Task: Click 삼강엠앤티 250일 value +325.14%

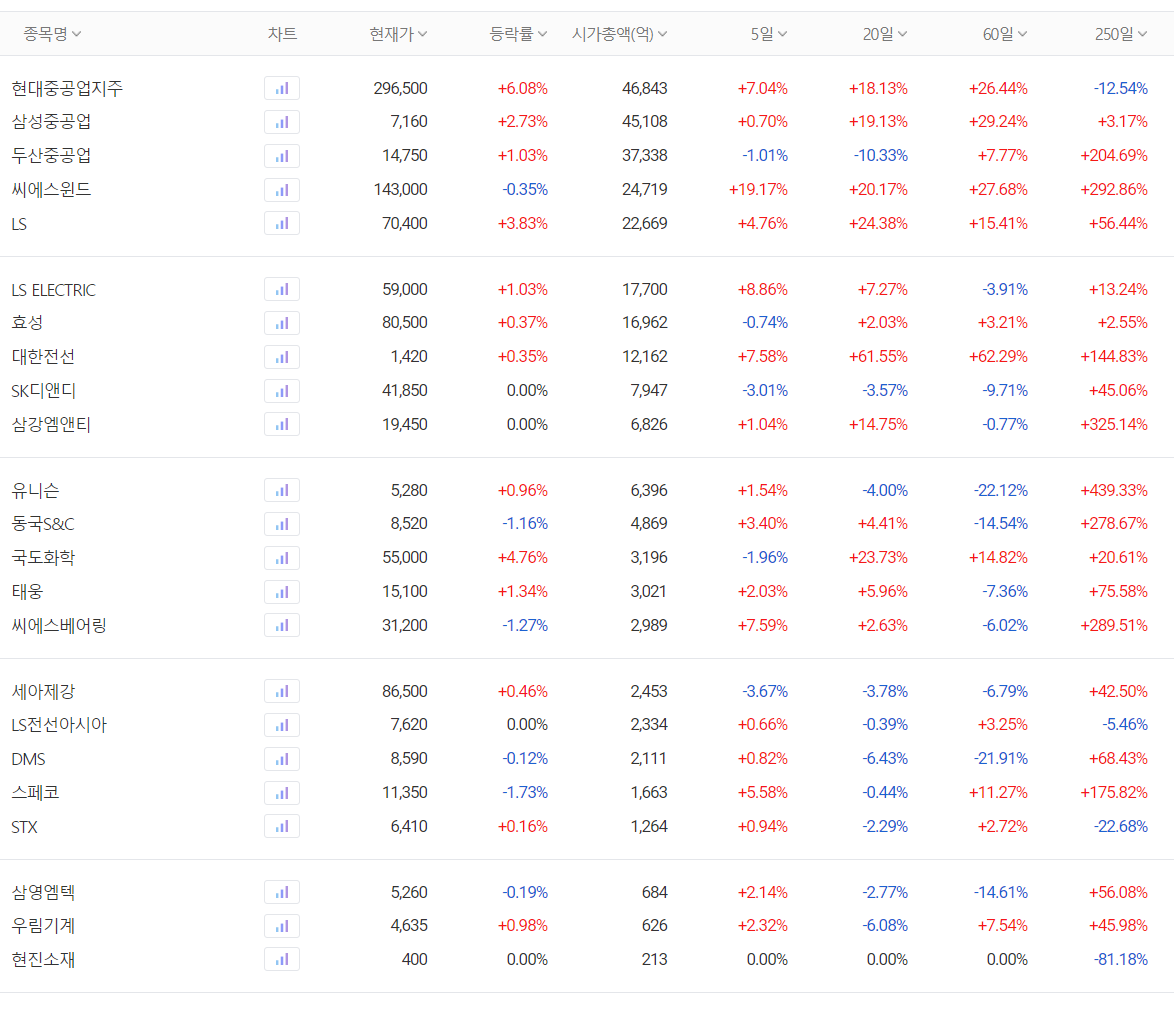Action: [x=1113, y=424]
